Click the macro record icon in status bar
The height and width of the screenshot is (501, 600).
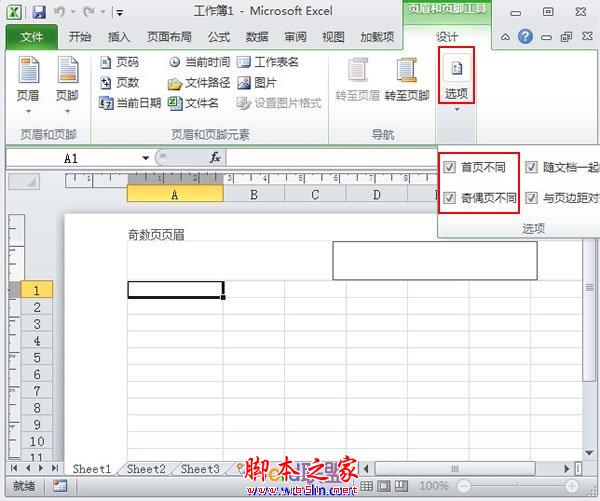[x=60, y=486]
